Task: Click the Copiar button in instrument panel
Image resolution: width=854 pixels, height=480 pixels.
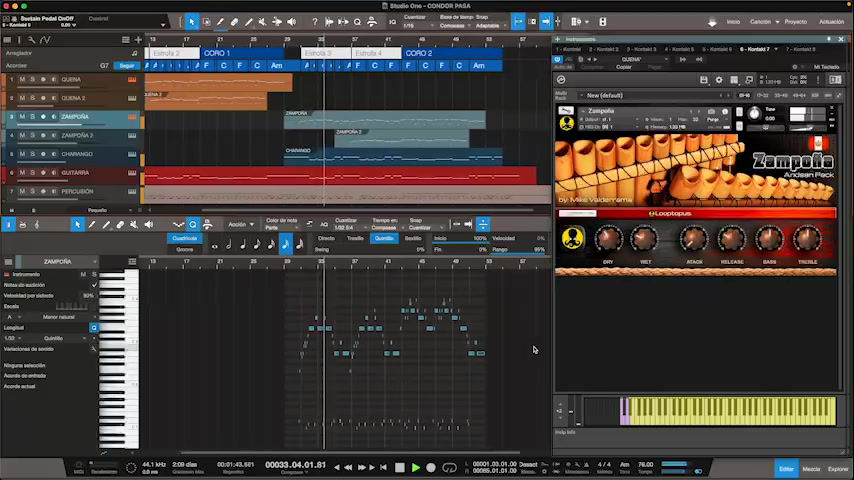Action: tap(624, 67)
